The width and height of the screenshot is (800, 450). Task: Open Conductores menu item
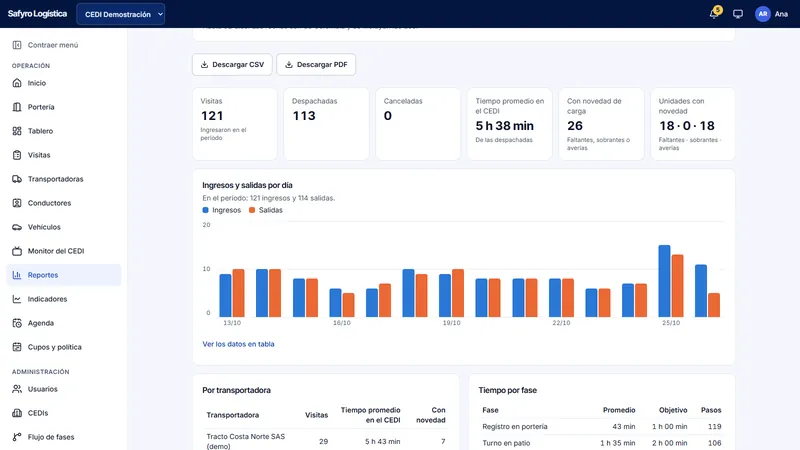[64, 203]
